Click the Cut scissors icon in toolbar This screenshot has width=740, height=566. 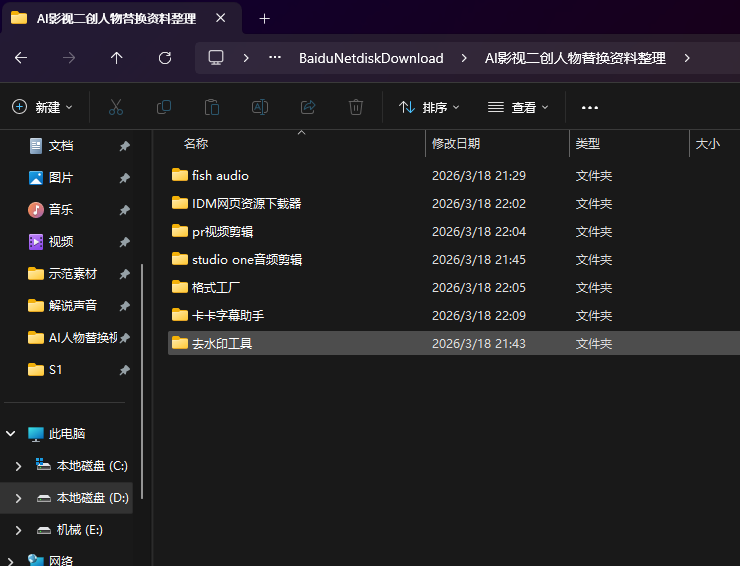click(115, 107)
